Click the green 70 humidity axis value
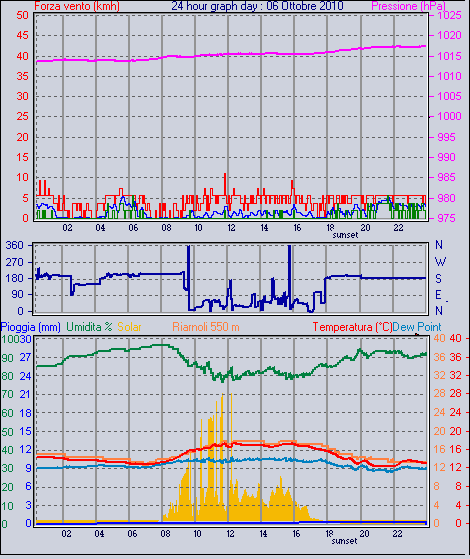470x559 pixels. (x=7, y=395)
